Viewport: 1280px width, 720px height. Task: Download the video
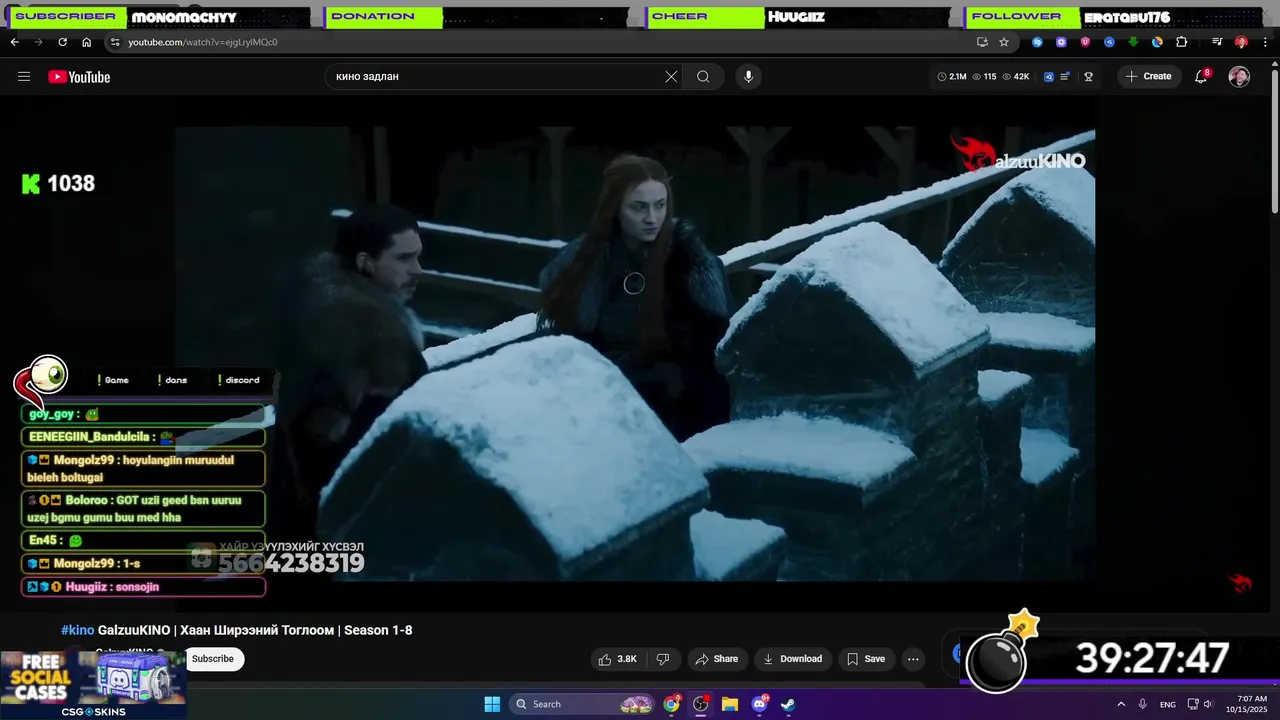792,659
